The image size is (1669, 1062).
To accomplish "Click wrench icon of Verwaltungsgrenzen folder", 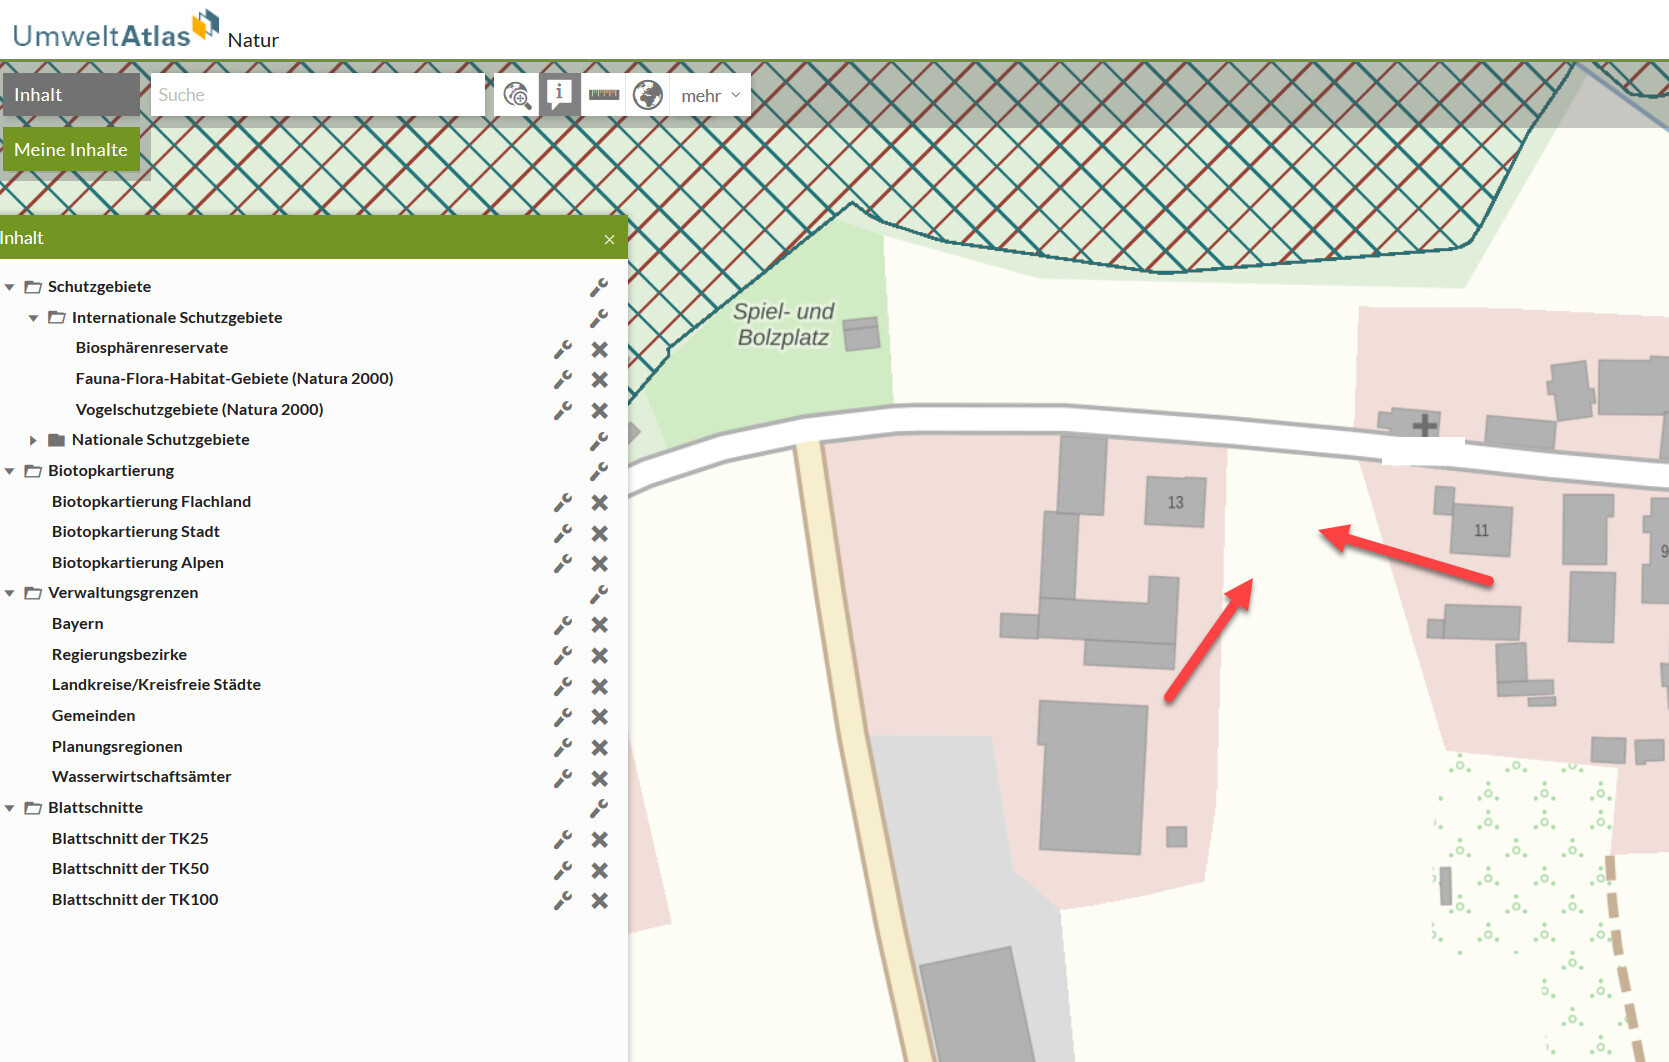I will click(598, 594).
